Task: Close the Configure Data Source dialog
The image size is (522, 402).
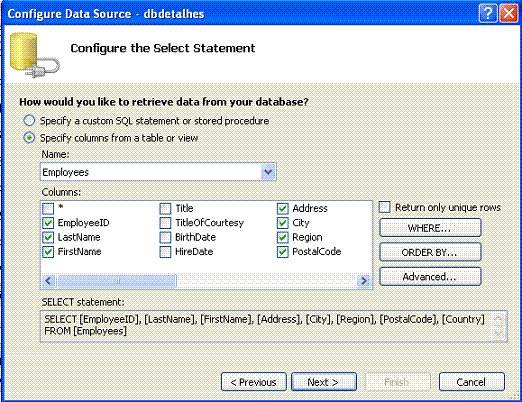Action: pos(509,14)
